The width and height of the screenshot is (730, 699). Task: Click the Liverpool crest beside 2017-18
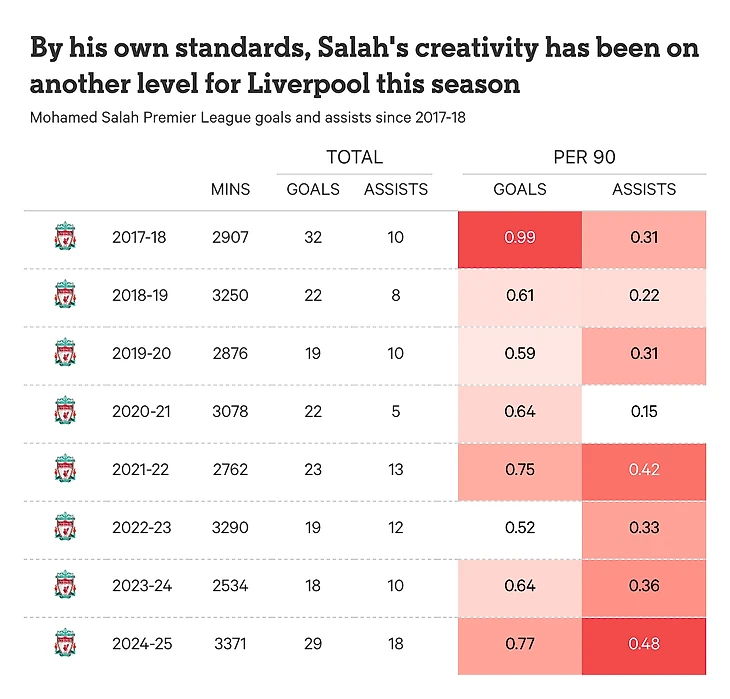[65, 238]
